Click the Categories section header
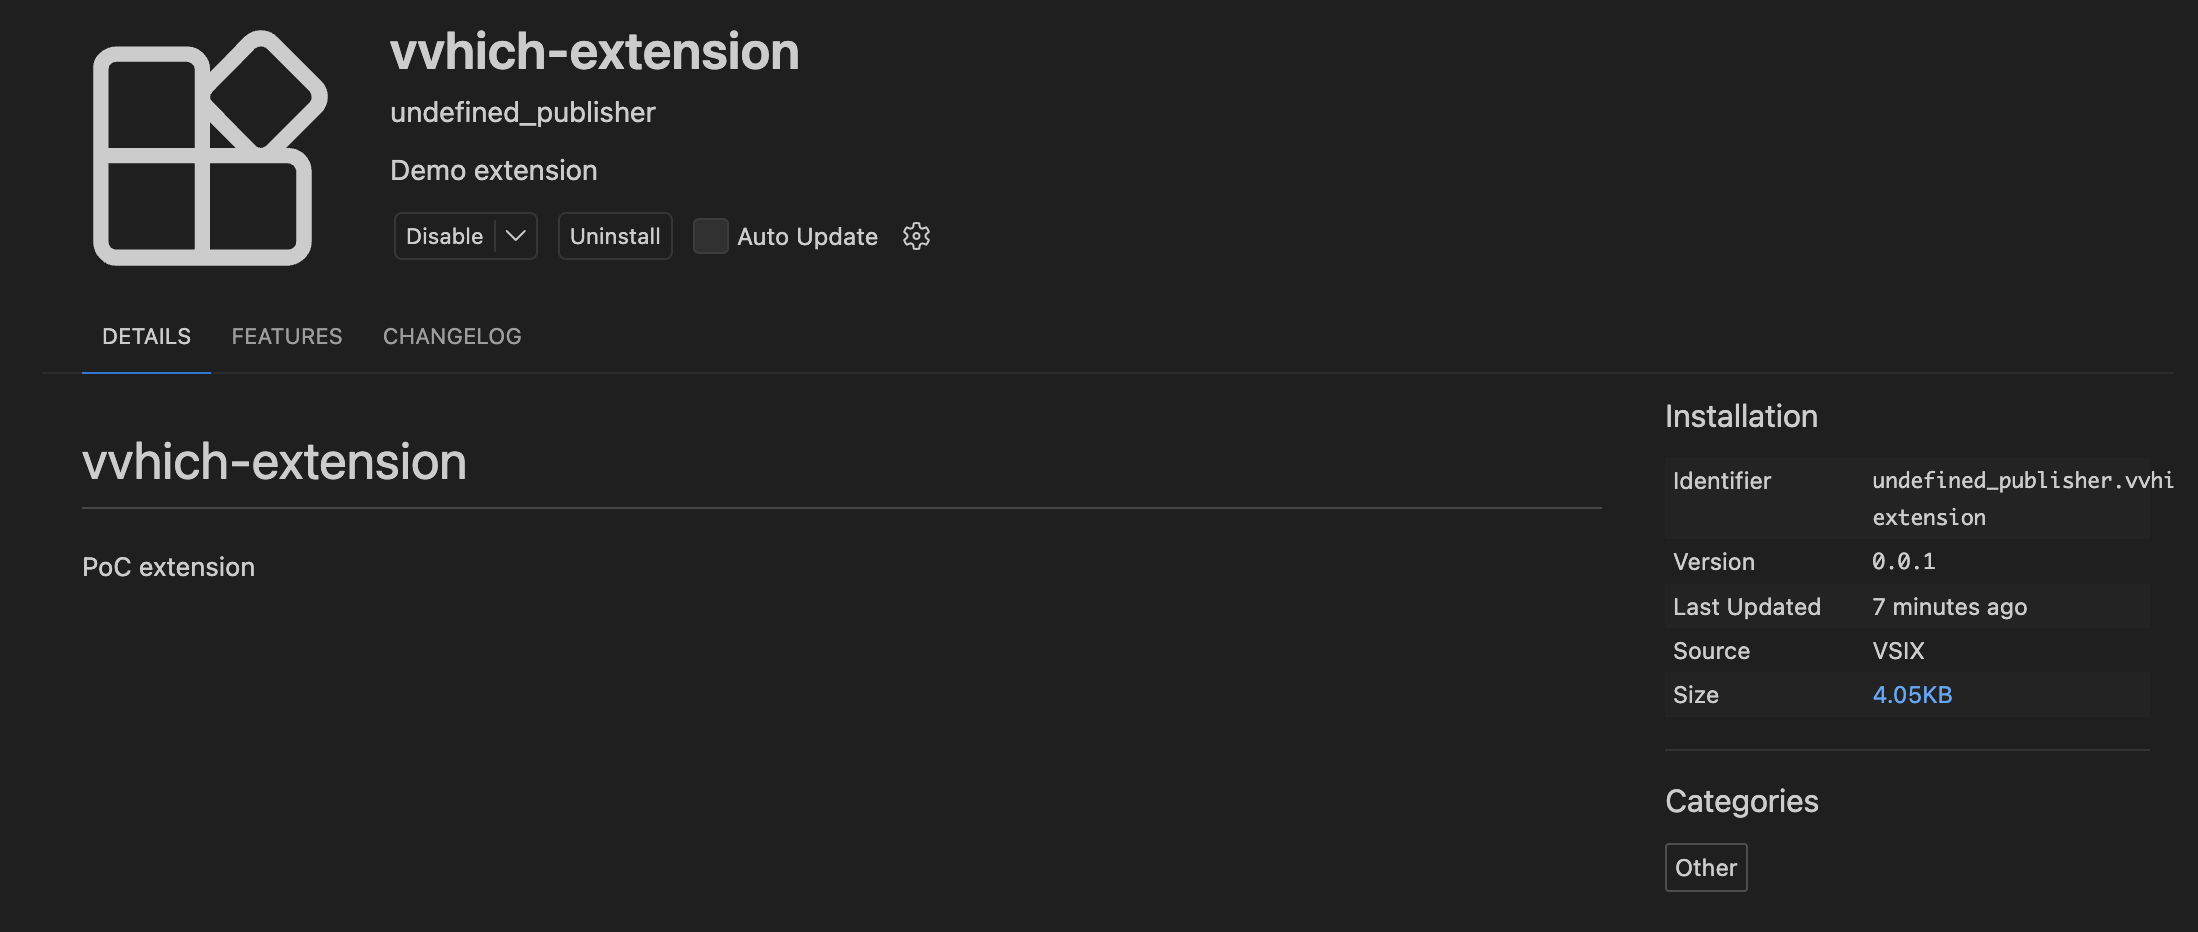Image resolution: width=2198 pixels, height=932 pixels. 1741,801
